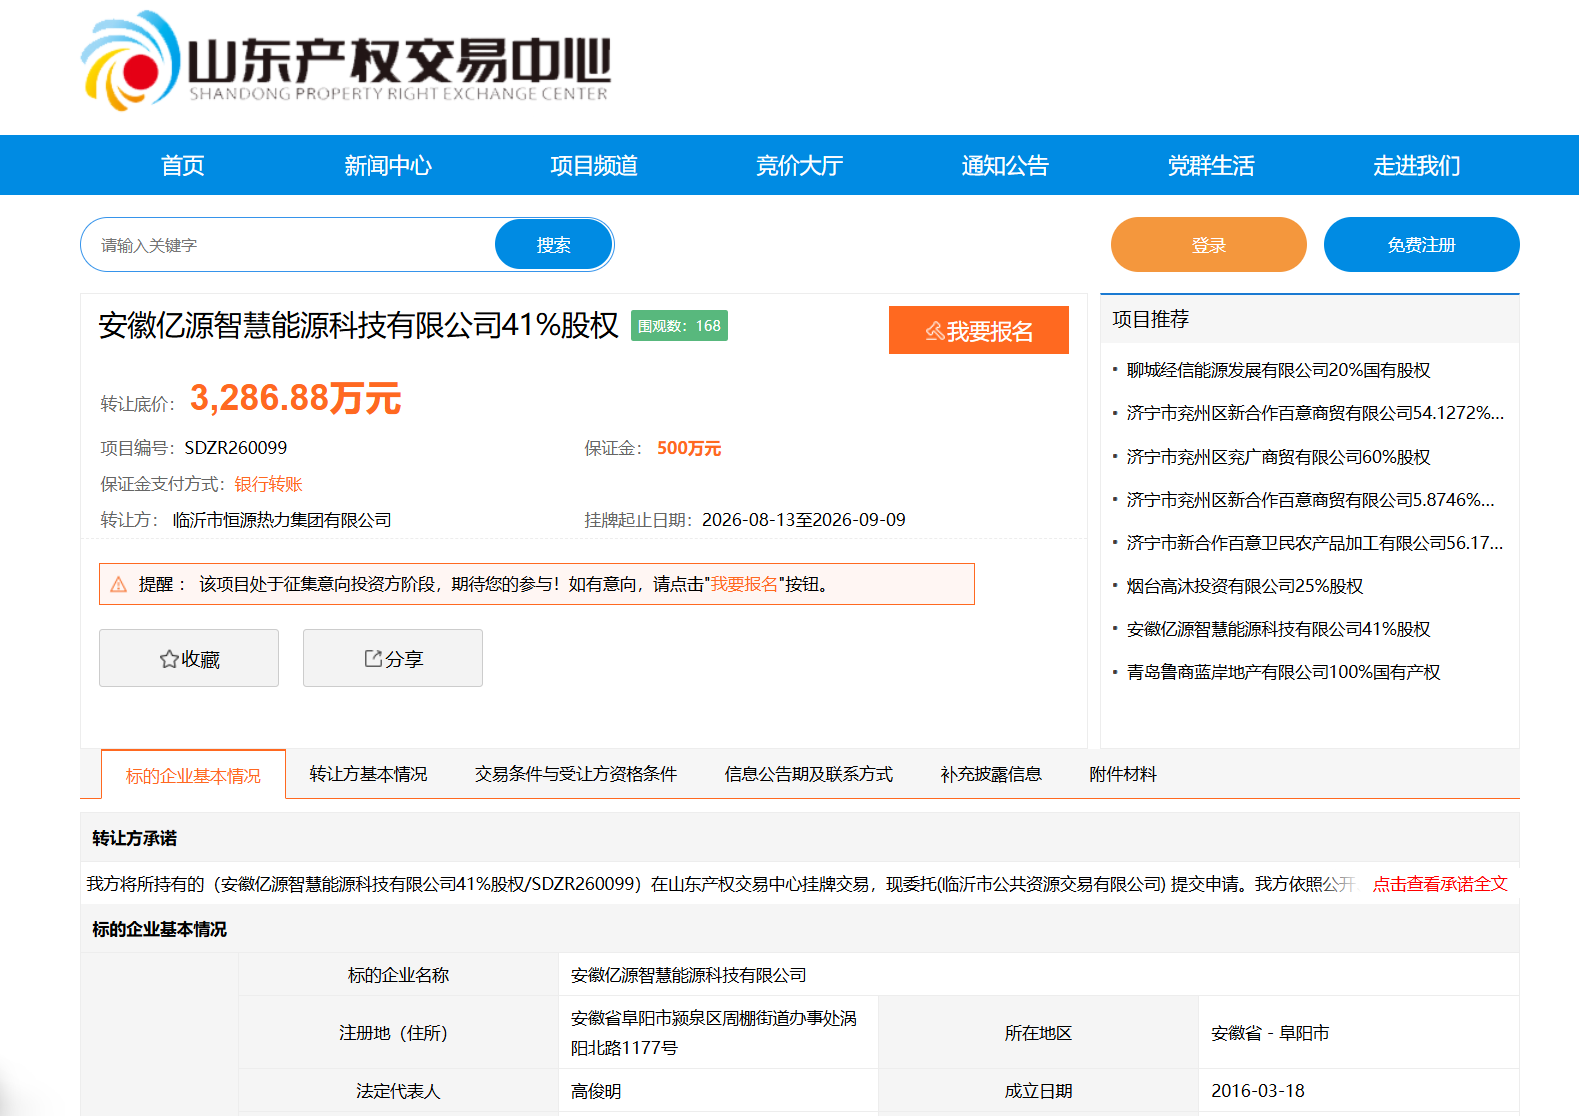Click the 搜索 button
This screenshot has width=1579, height=1116.
click(x=554, y=245)
